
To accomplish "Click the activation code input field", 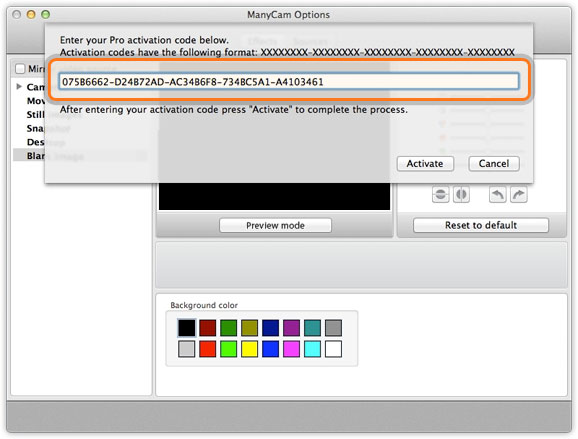I will (x=289, y=81).
